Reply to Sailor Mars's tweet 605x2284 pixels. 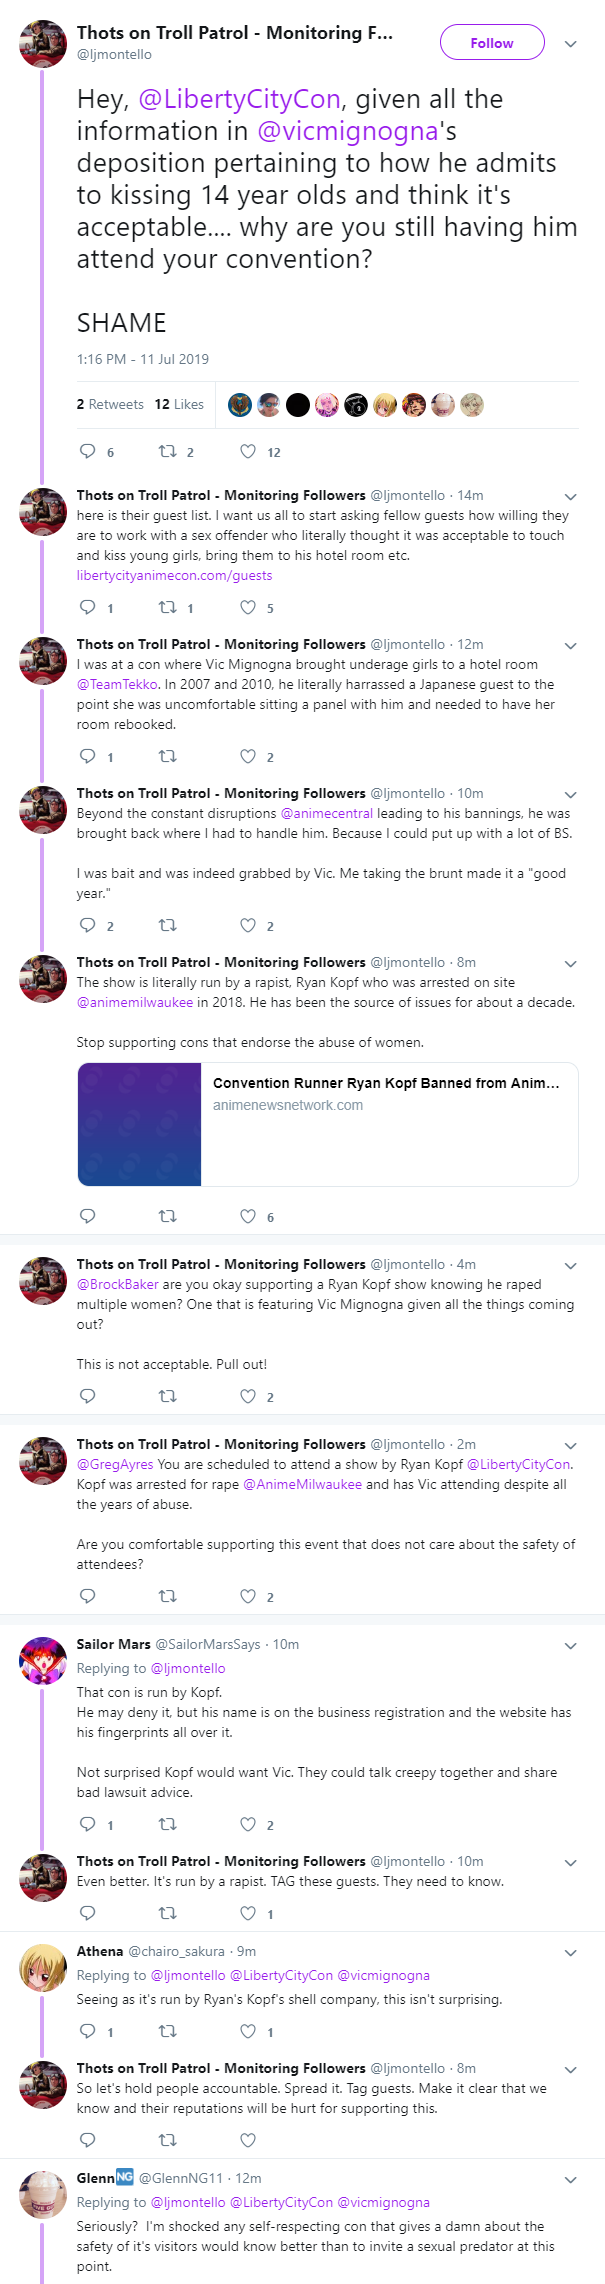pos(88,1824)
